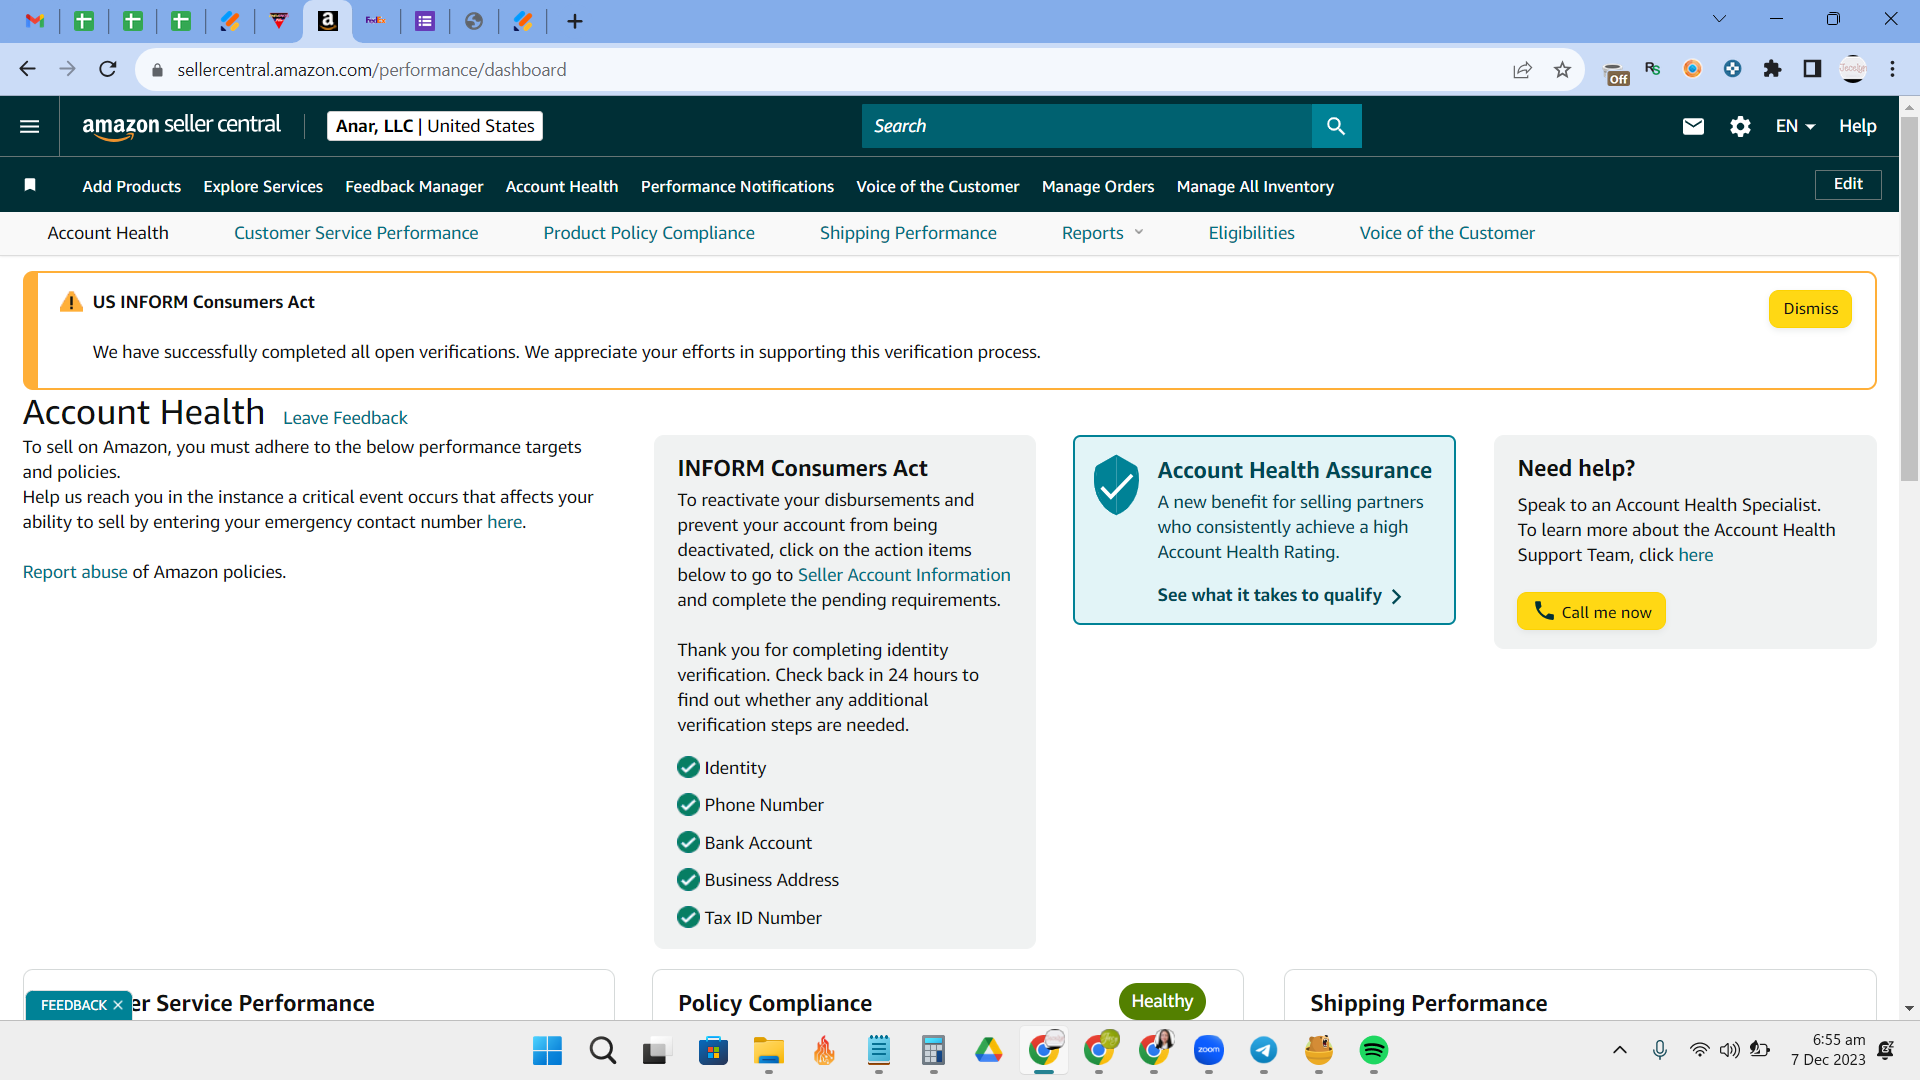Open the browser tab search dropdown
This screenshot has width=1920, height=1080.
click(x=1719, y=19)
